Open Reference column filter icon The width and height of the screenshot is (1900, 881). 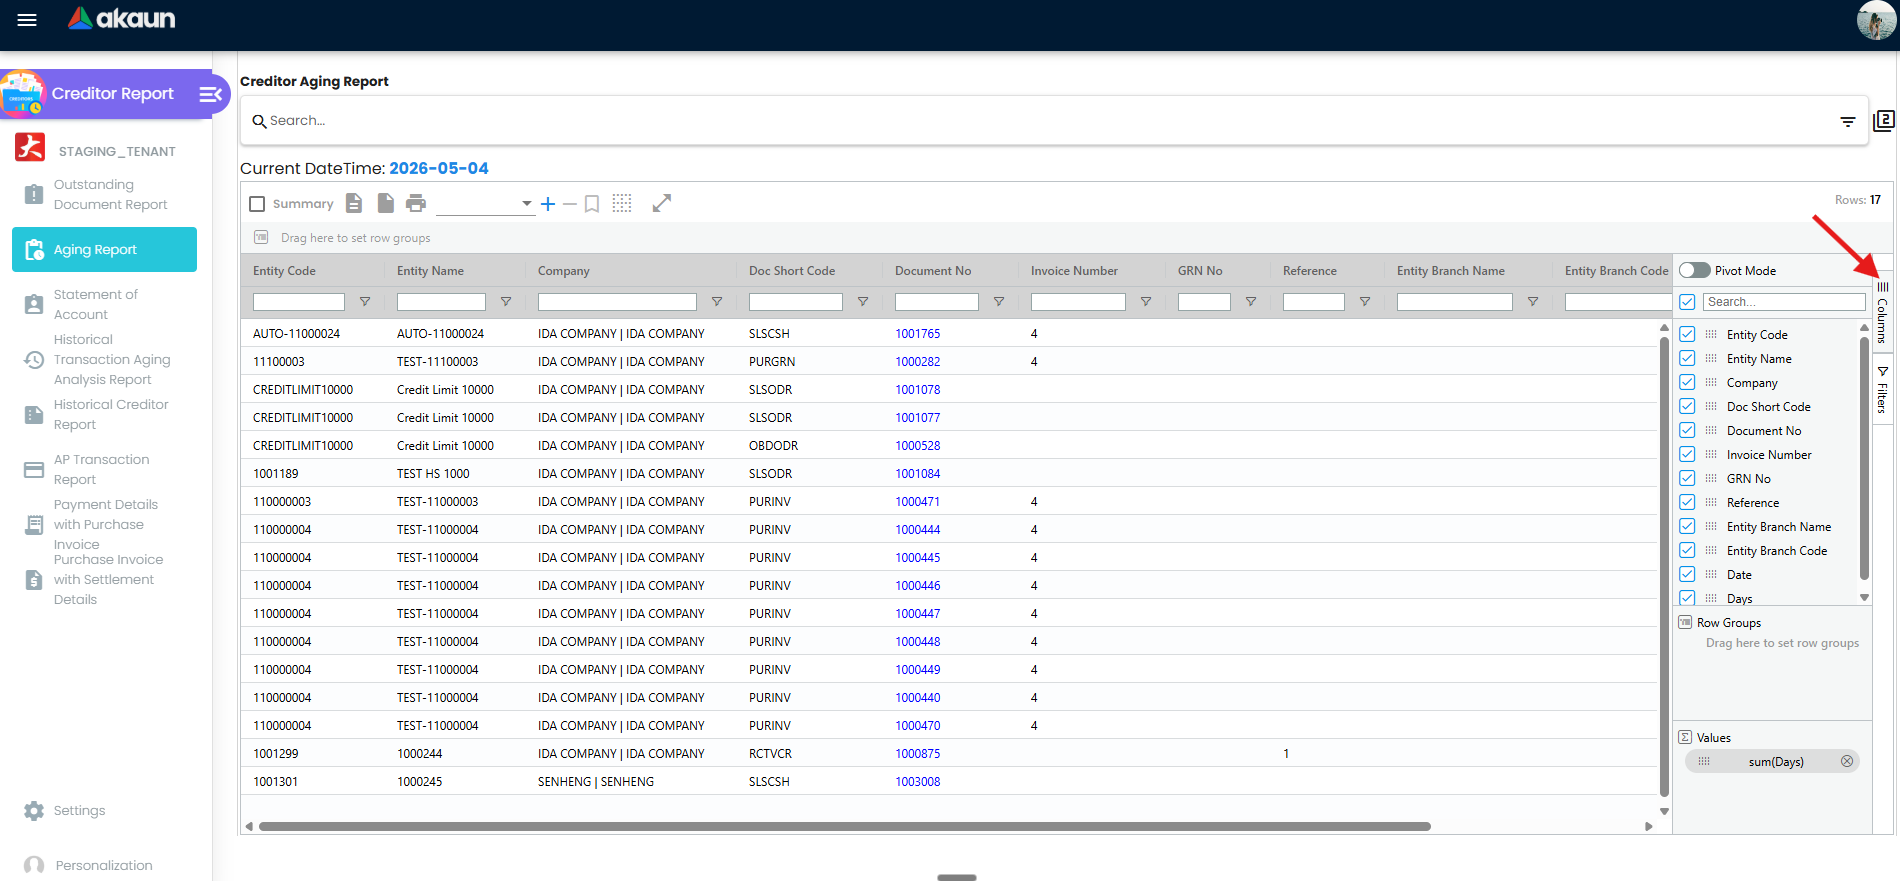pos(1365,302)
